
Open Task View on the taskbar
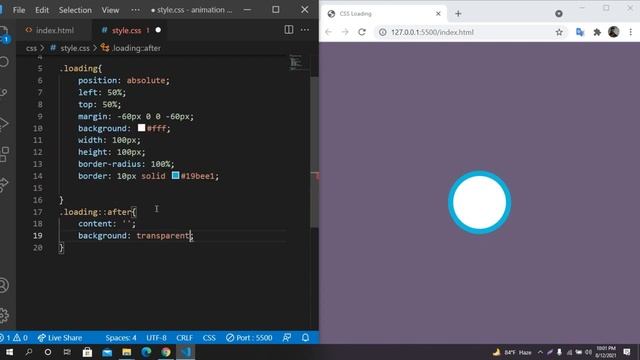67,352
